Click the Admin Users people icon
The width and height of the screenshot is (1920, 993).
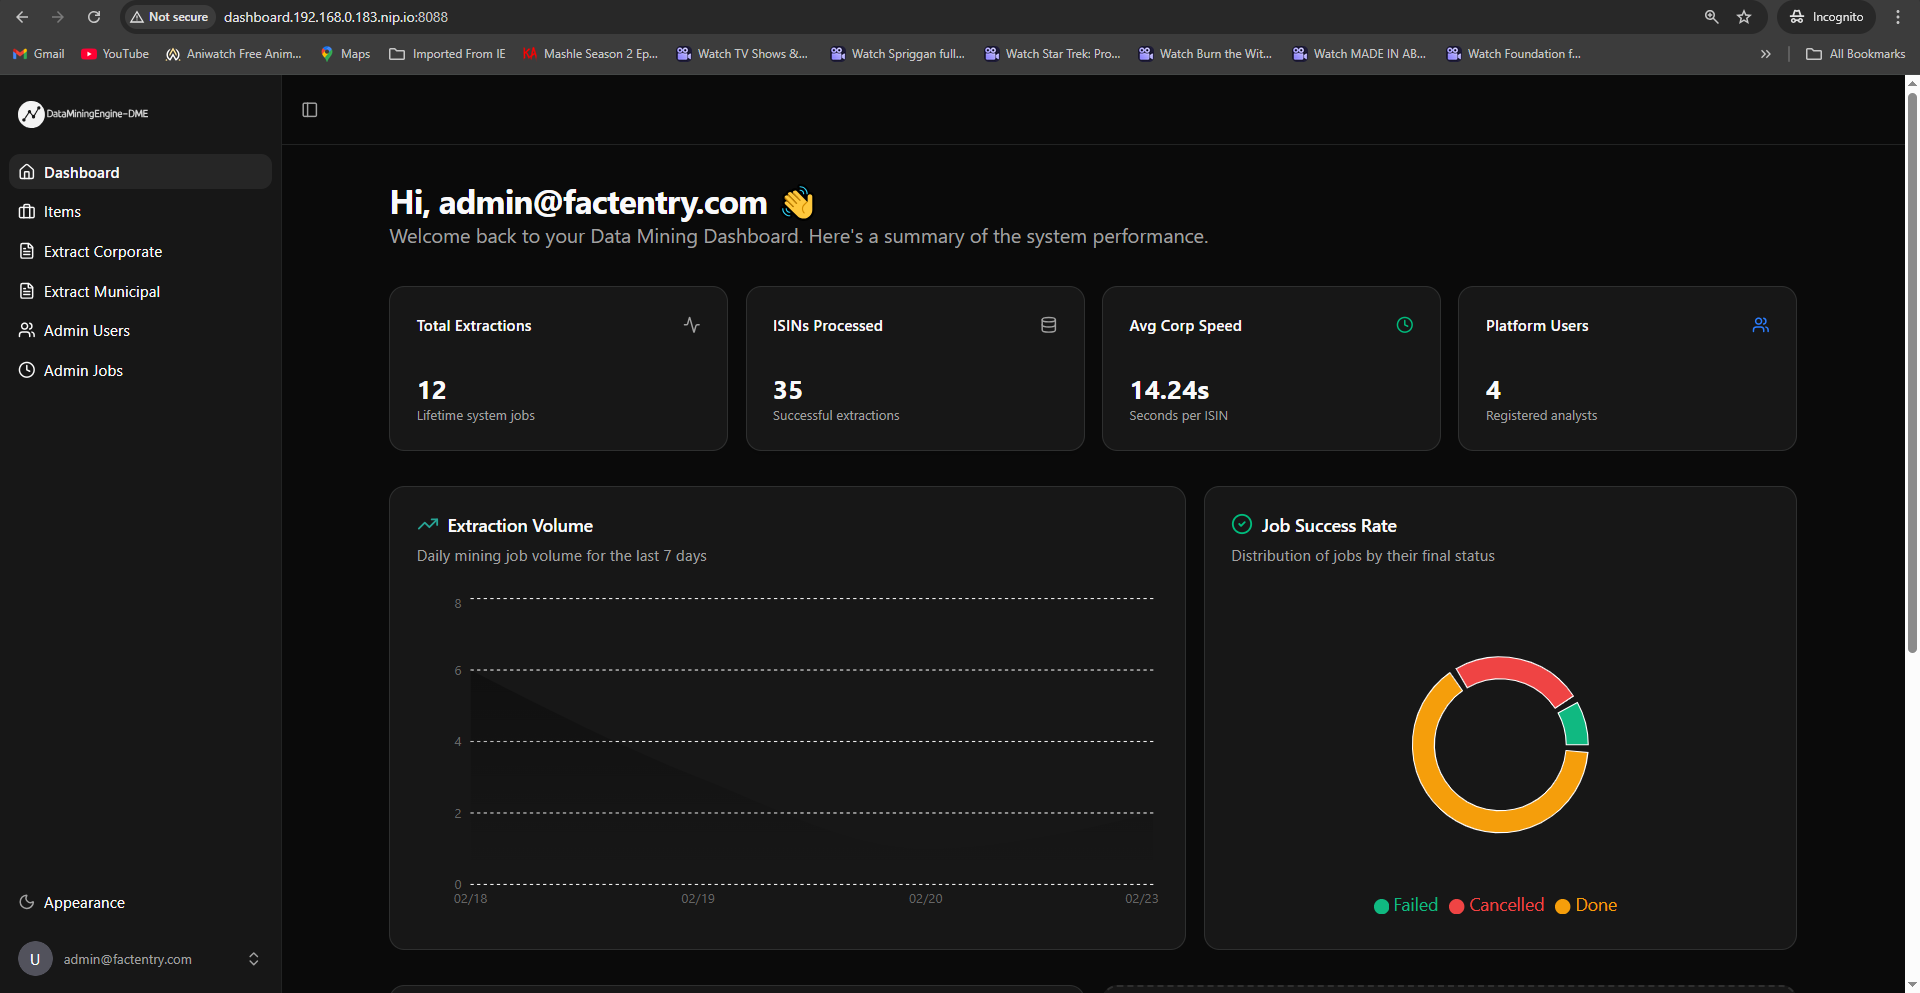tap(27, 330)
